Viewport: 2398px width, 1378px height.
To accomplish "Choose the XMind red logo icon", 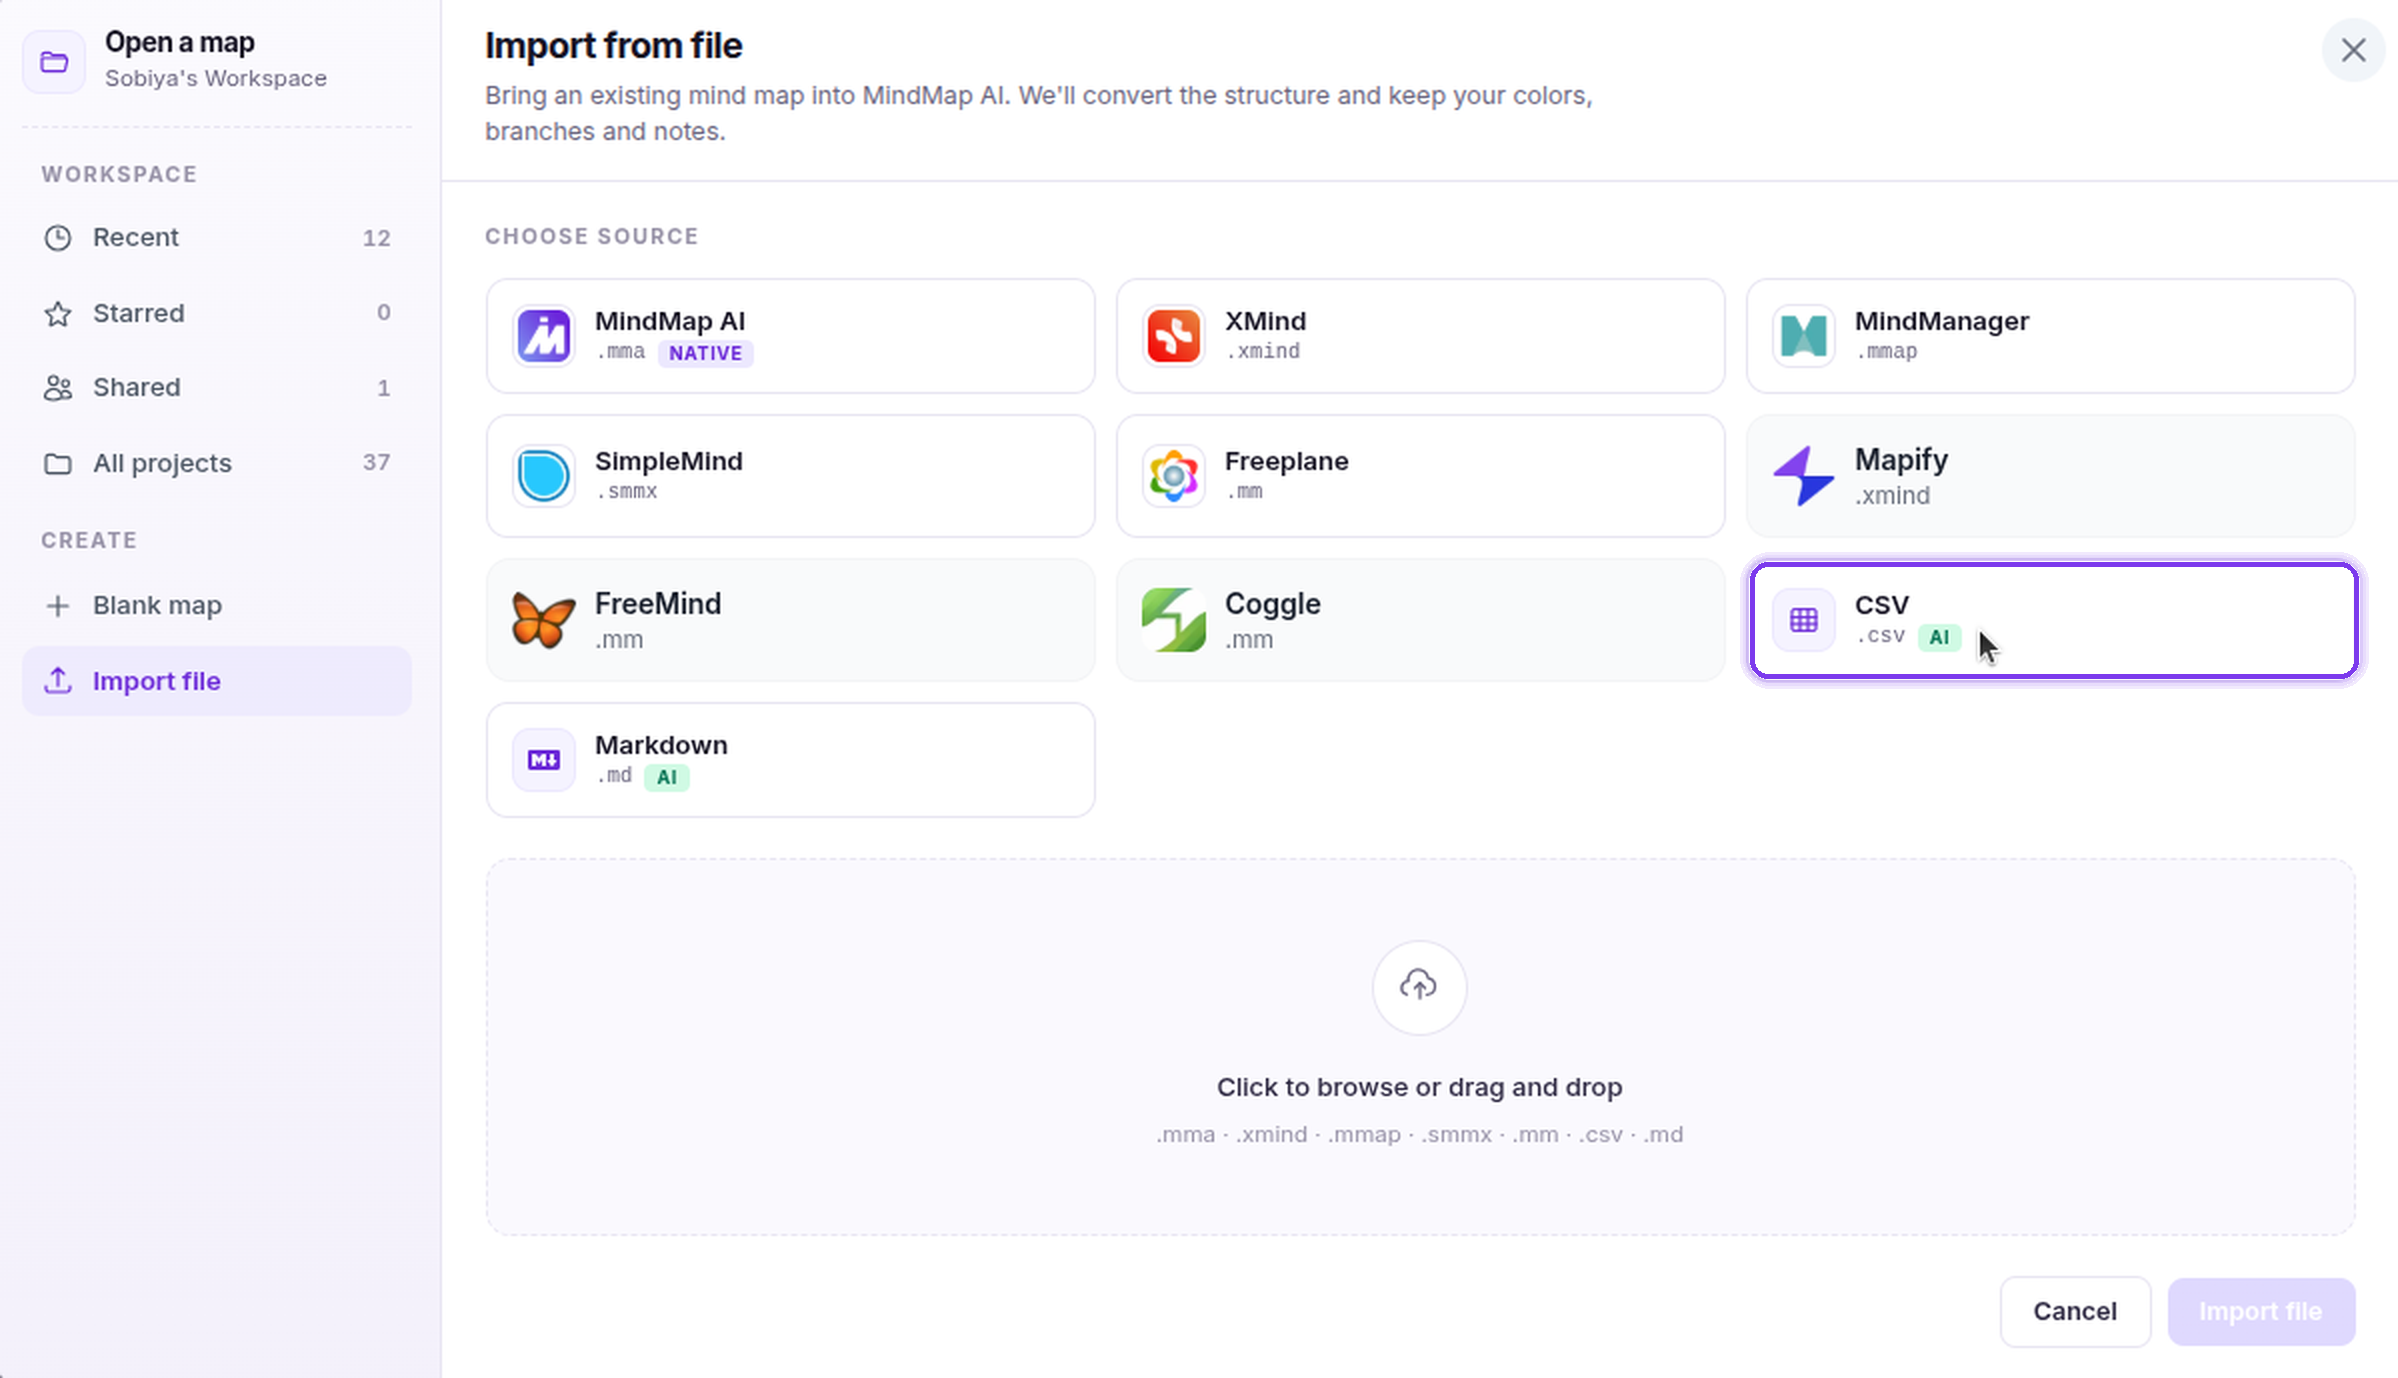I will pos(1173,335).
